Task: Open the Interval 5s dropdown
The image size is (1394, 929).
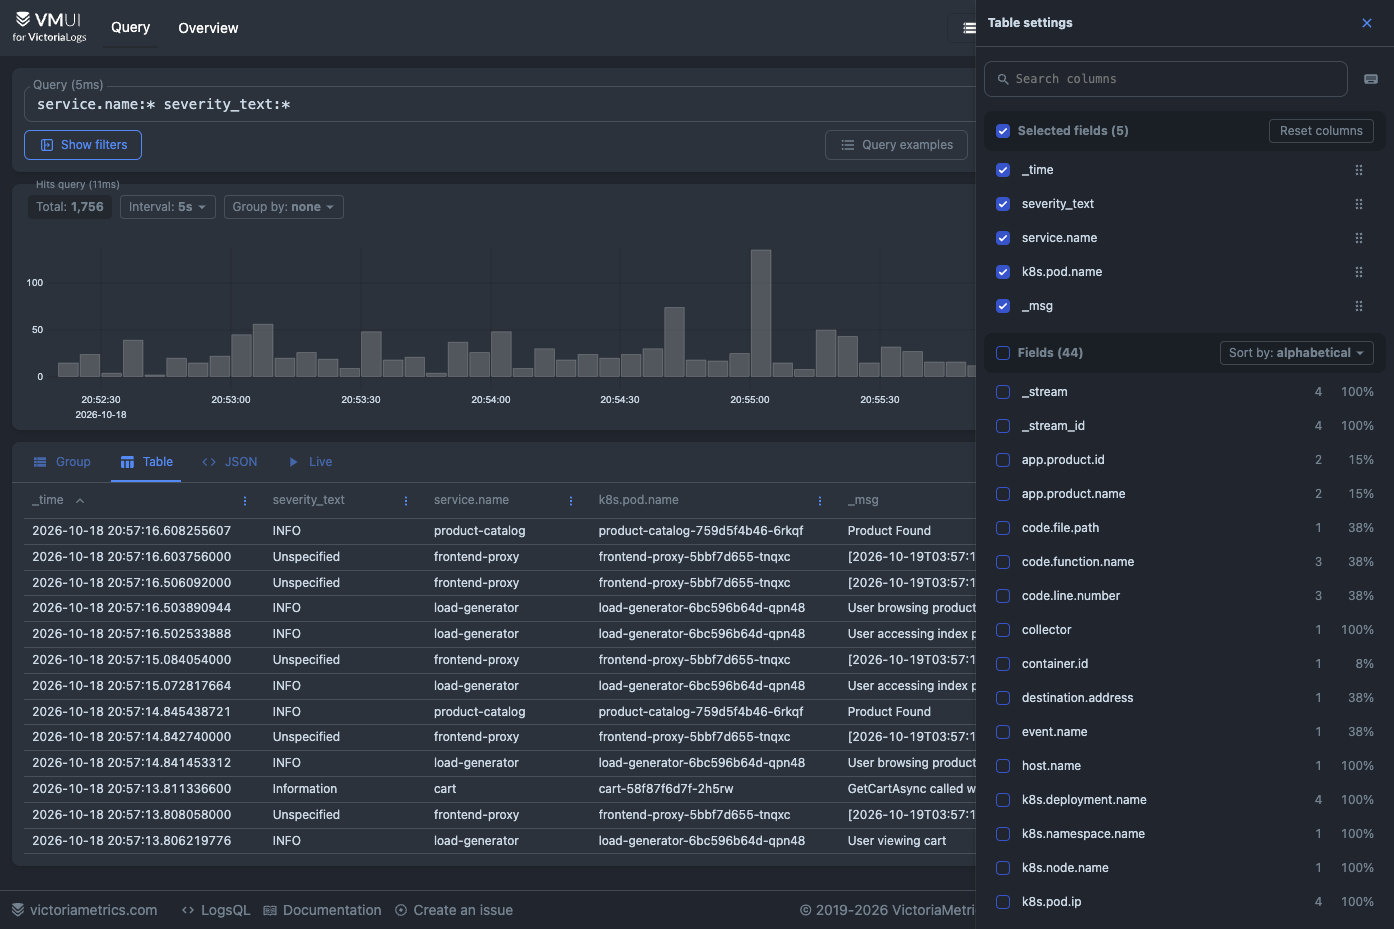Action: [168, 207]
